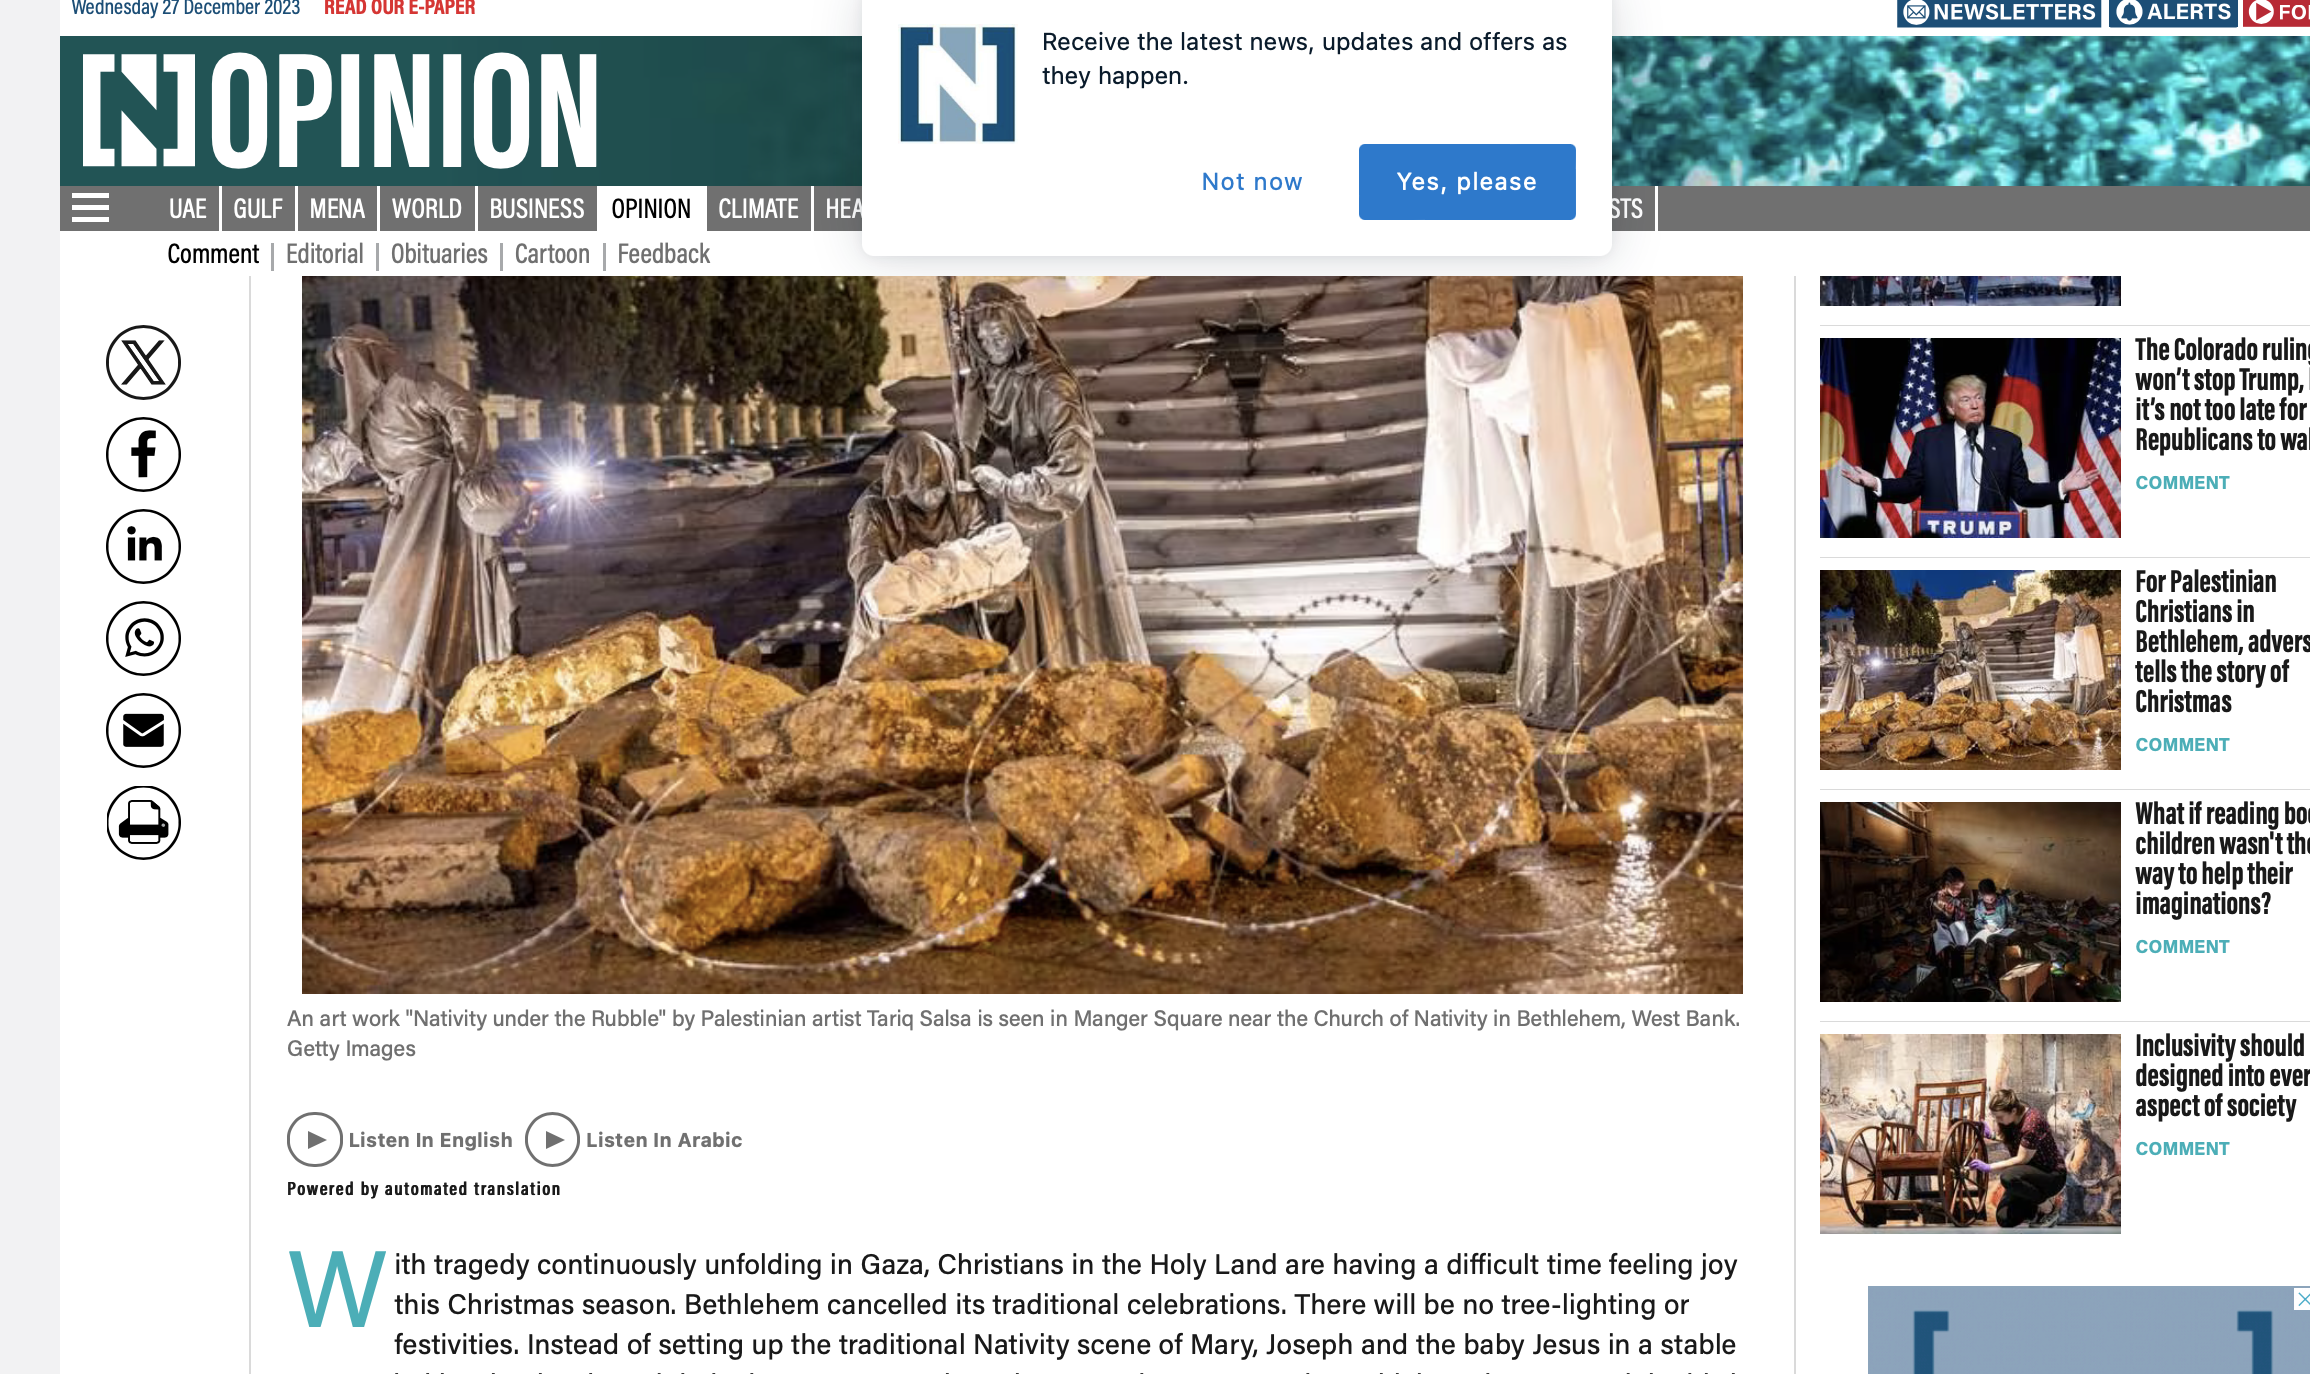The width and height of the screenshot is (2310, 1374).
Task: Open the Cartoon sub-menu link
Action: pyautogui.click(x=552, y=254)
